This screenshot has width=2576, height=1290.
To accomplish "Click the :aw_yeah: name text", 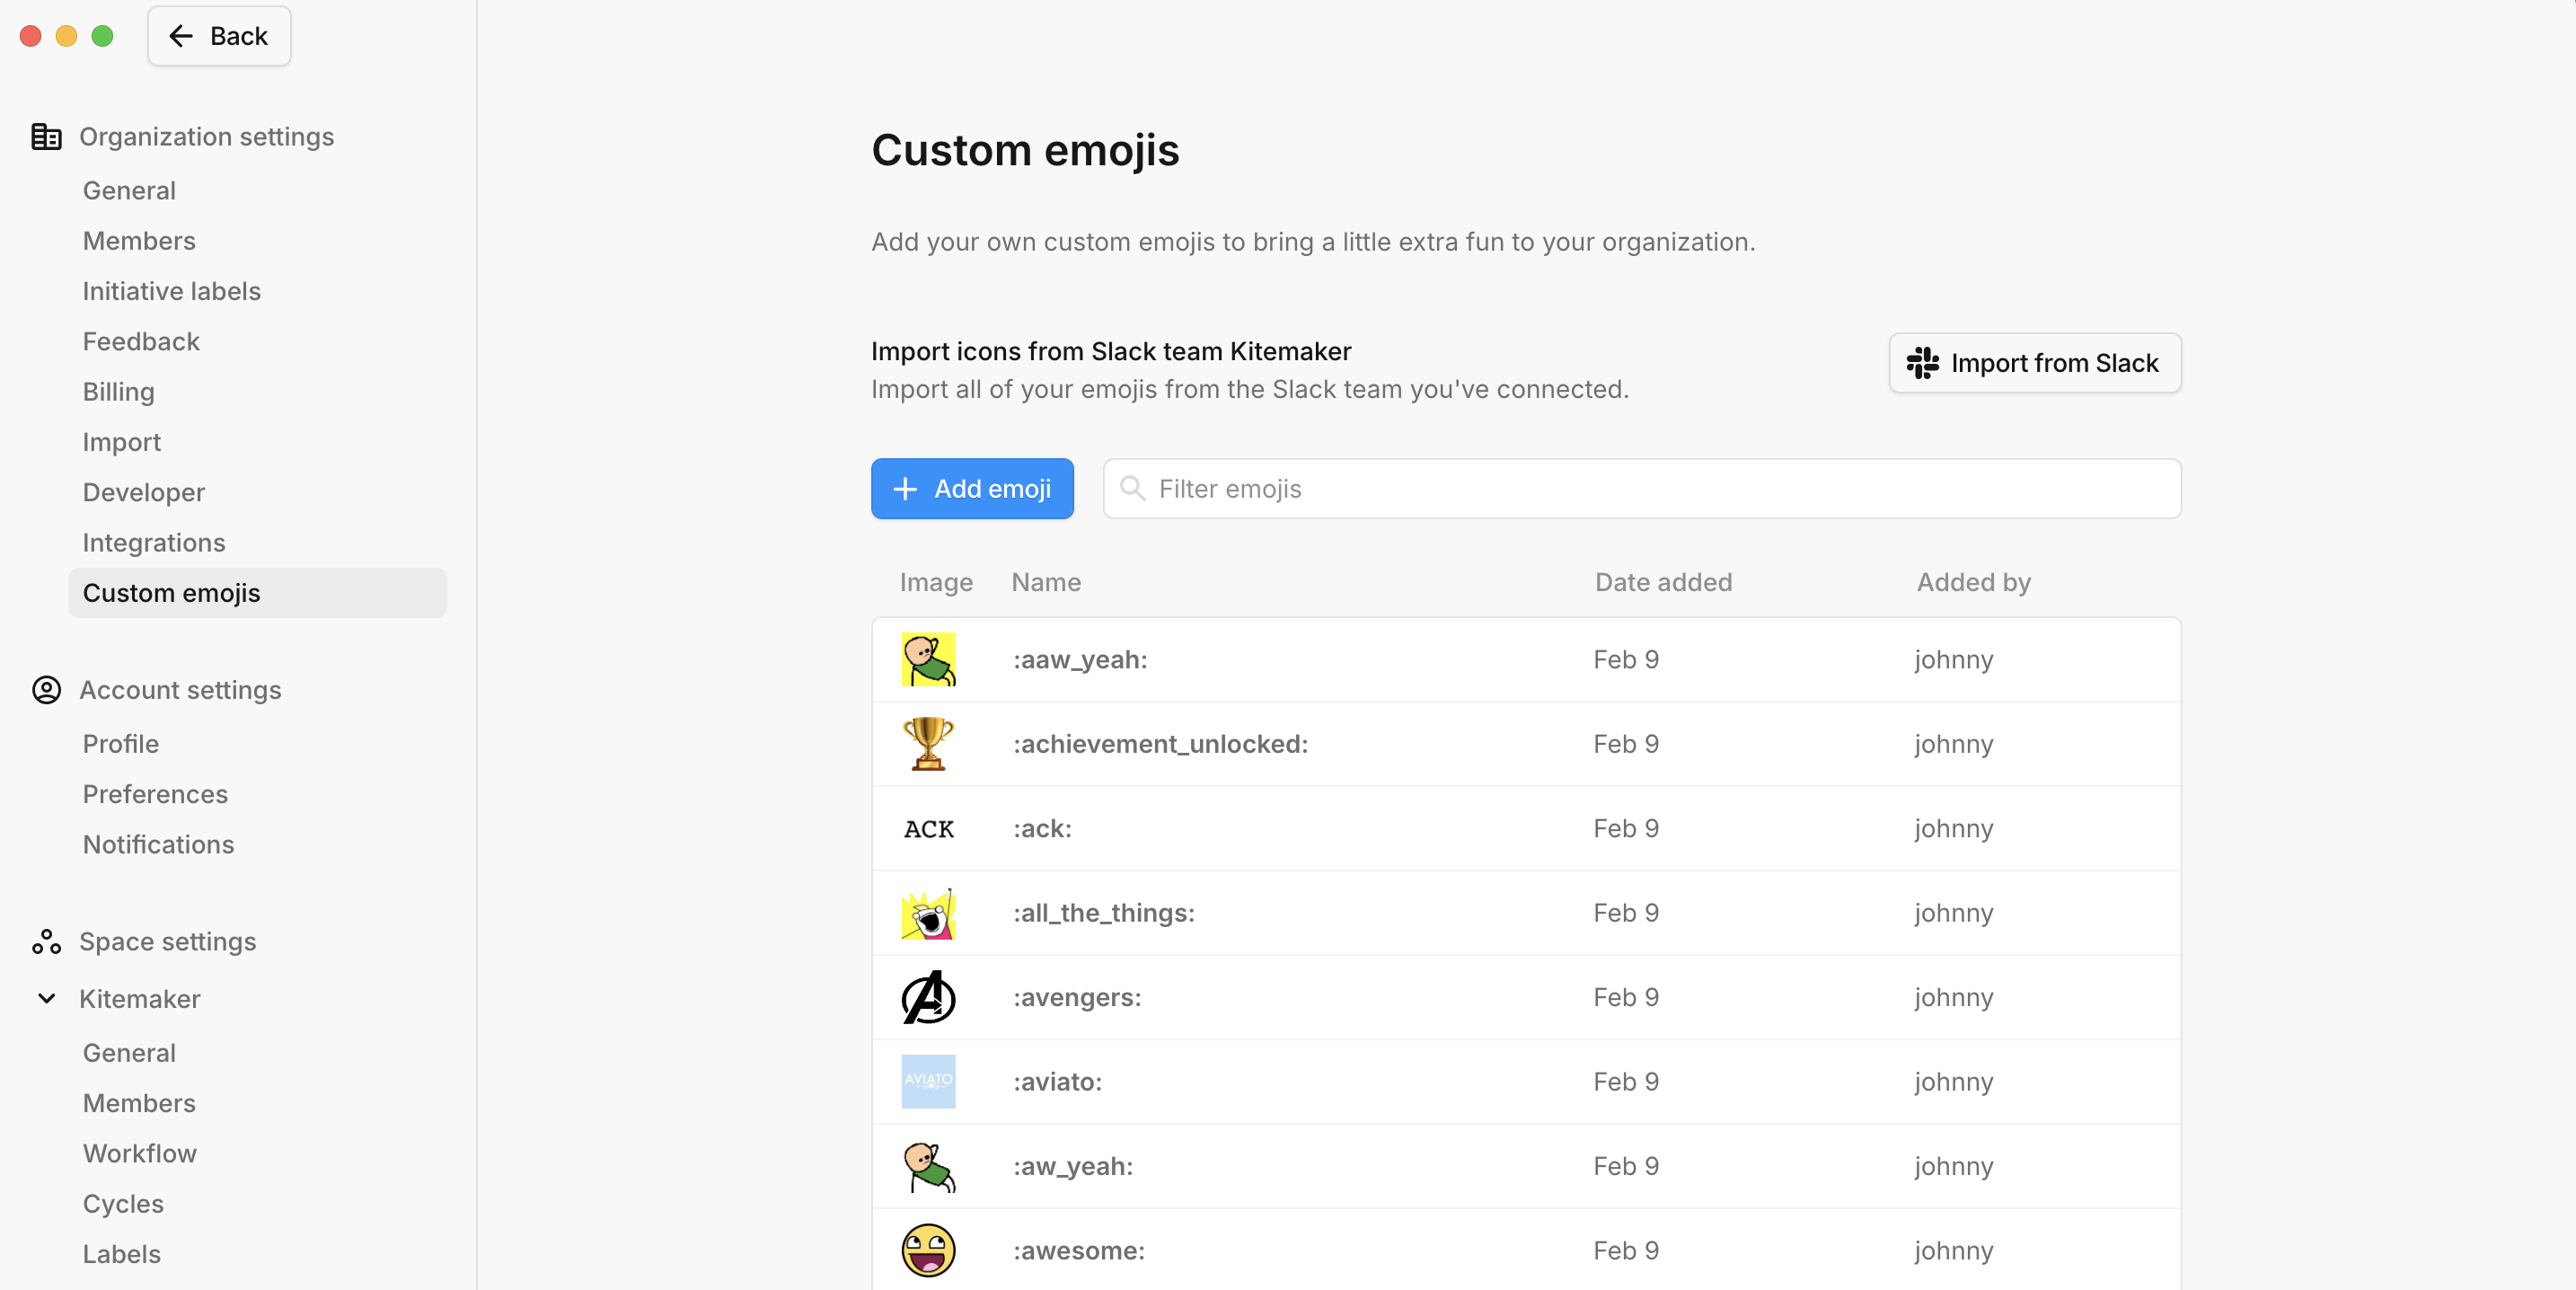I will 1073,1166.
